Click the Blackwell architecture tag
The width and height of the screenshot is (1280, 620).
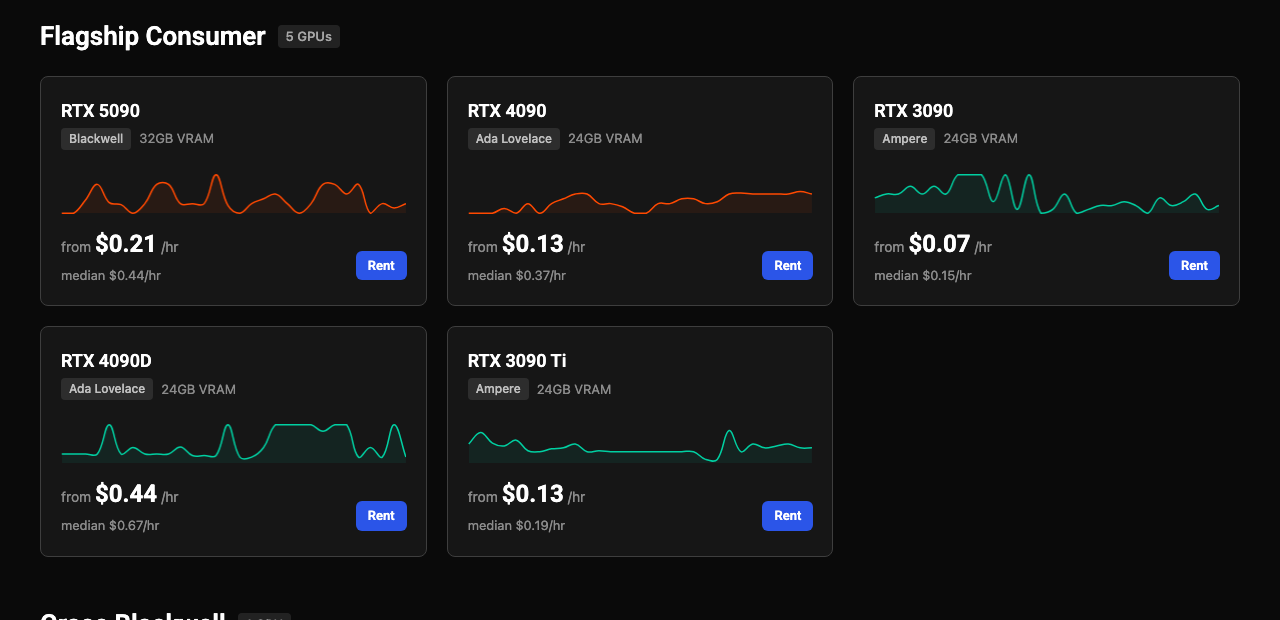[96, 139]
